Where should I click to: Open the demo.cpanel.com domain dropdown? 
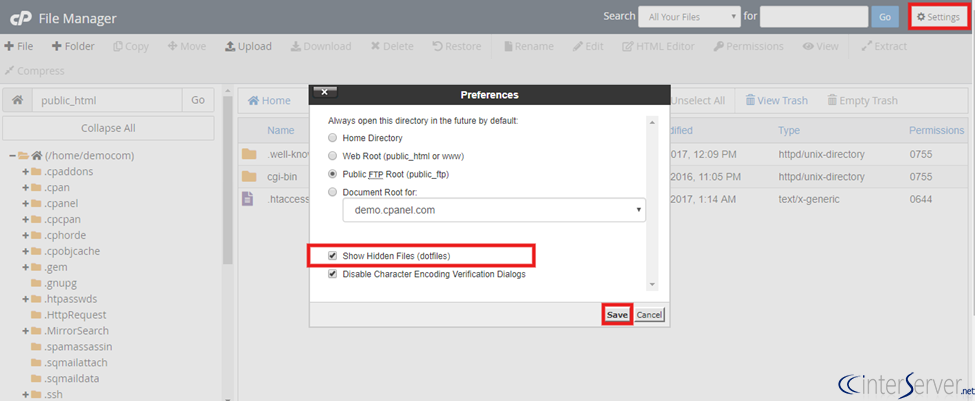click(494, 210)
